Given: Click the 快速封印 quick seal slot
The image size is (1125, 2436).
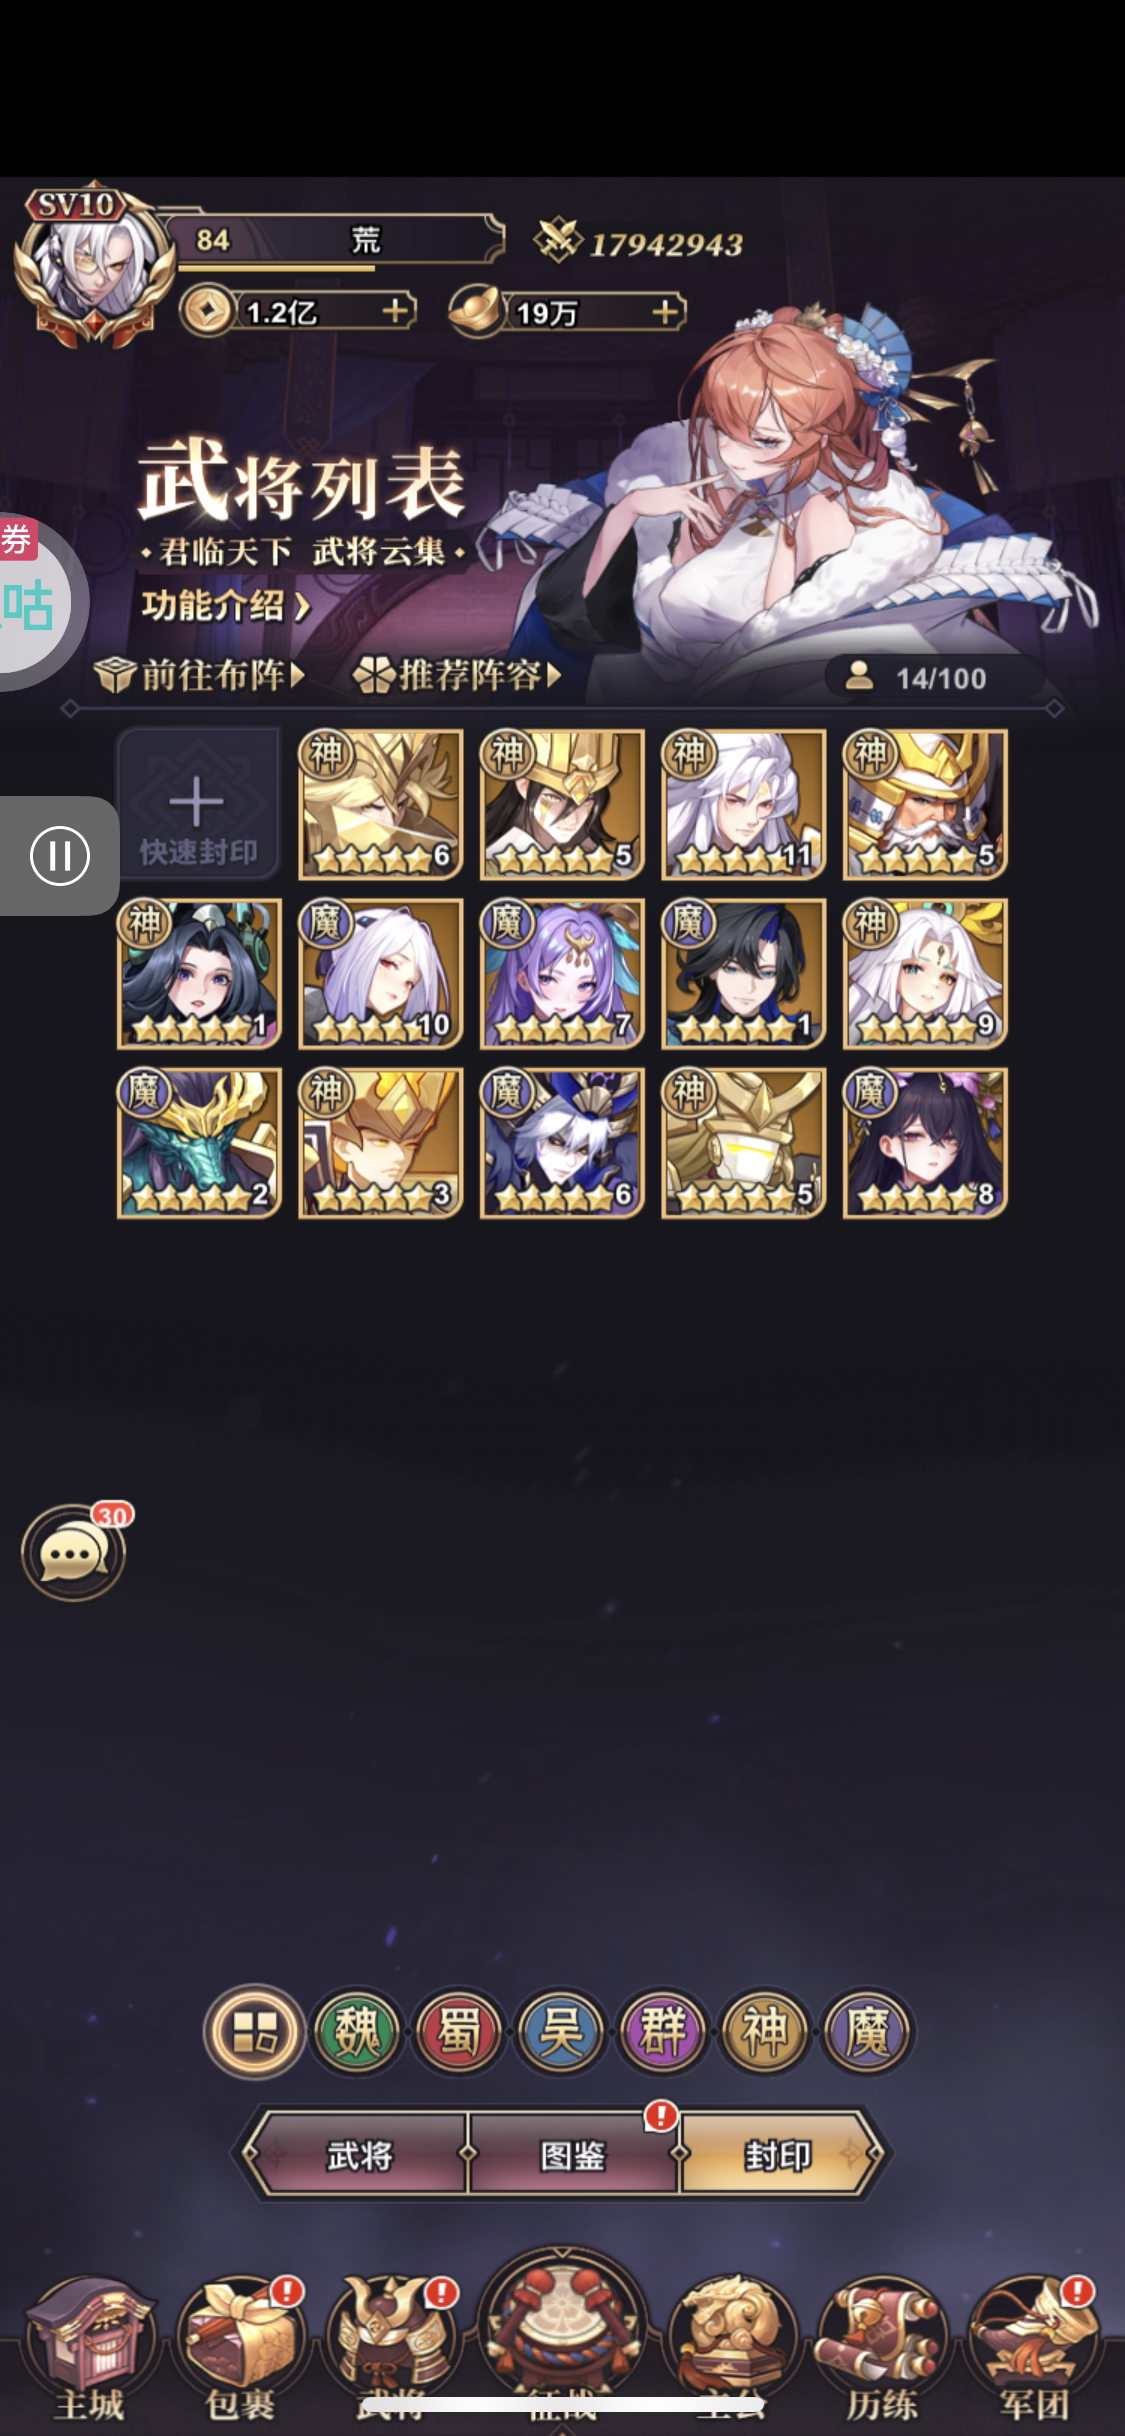Looking at the screenshot, I should click(198, 805).
